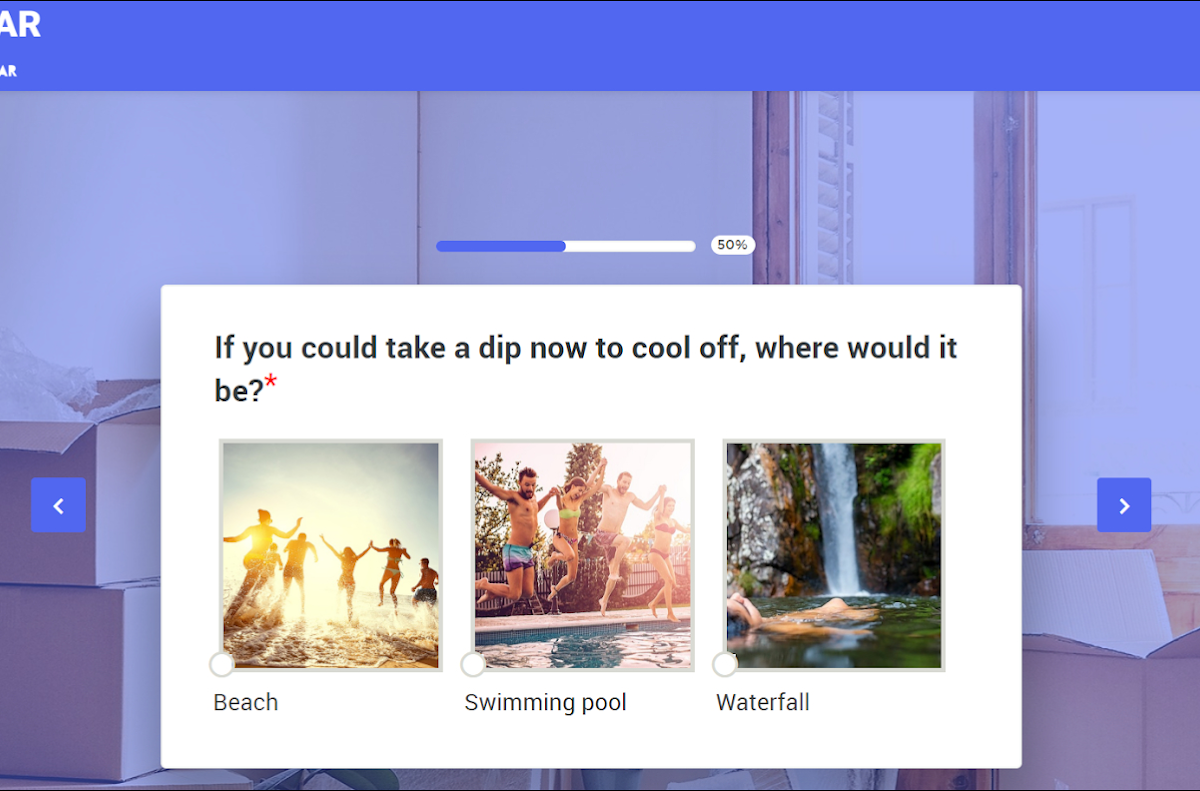Click the large AR logo in header
Viewport: 1200px width, 791px height.
tap(20, 25)
